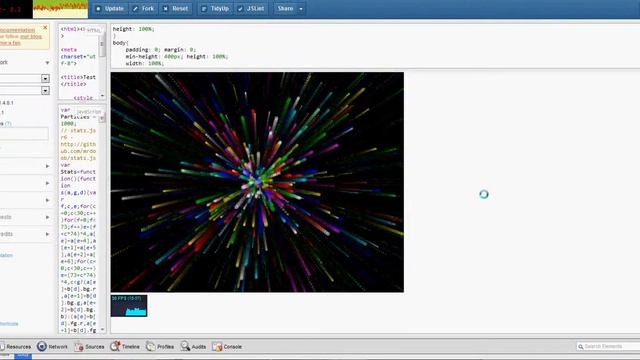This screenshot has height=360, width=640.
Task: Open the Sources tab in DevTools
Action: point(89,347)
